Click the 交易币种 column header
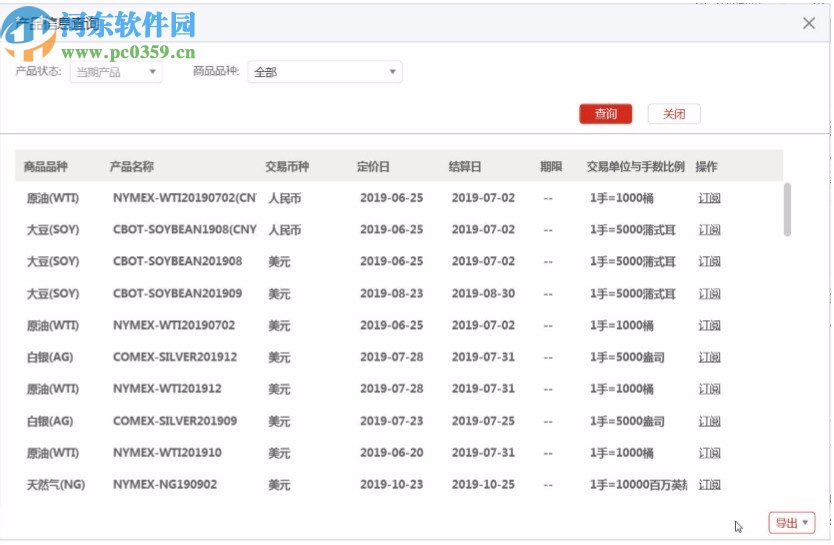Screen dimensions: 834x545 [287, 167]
